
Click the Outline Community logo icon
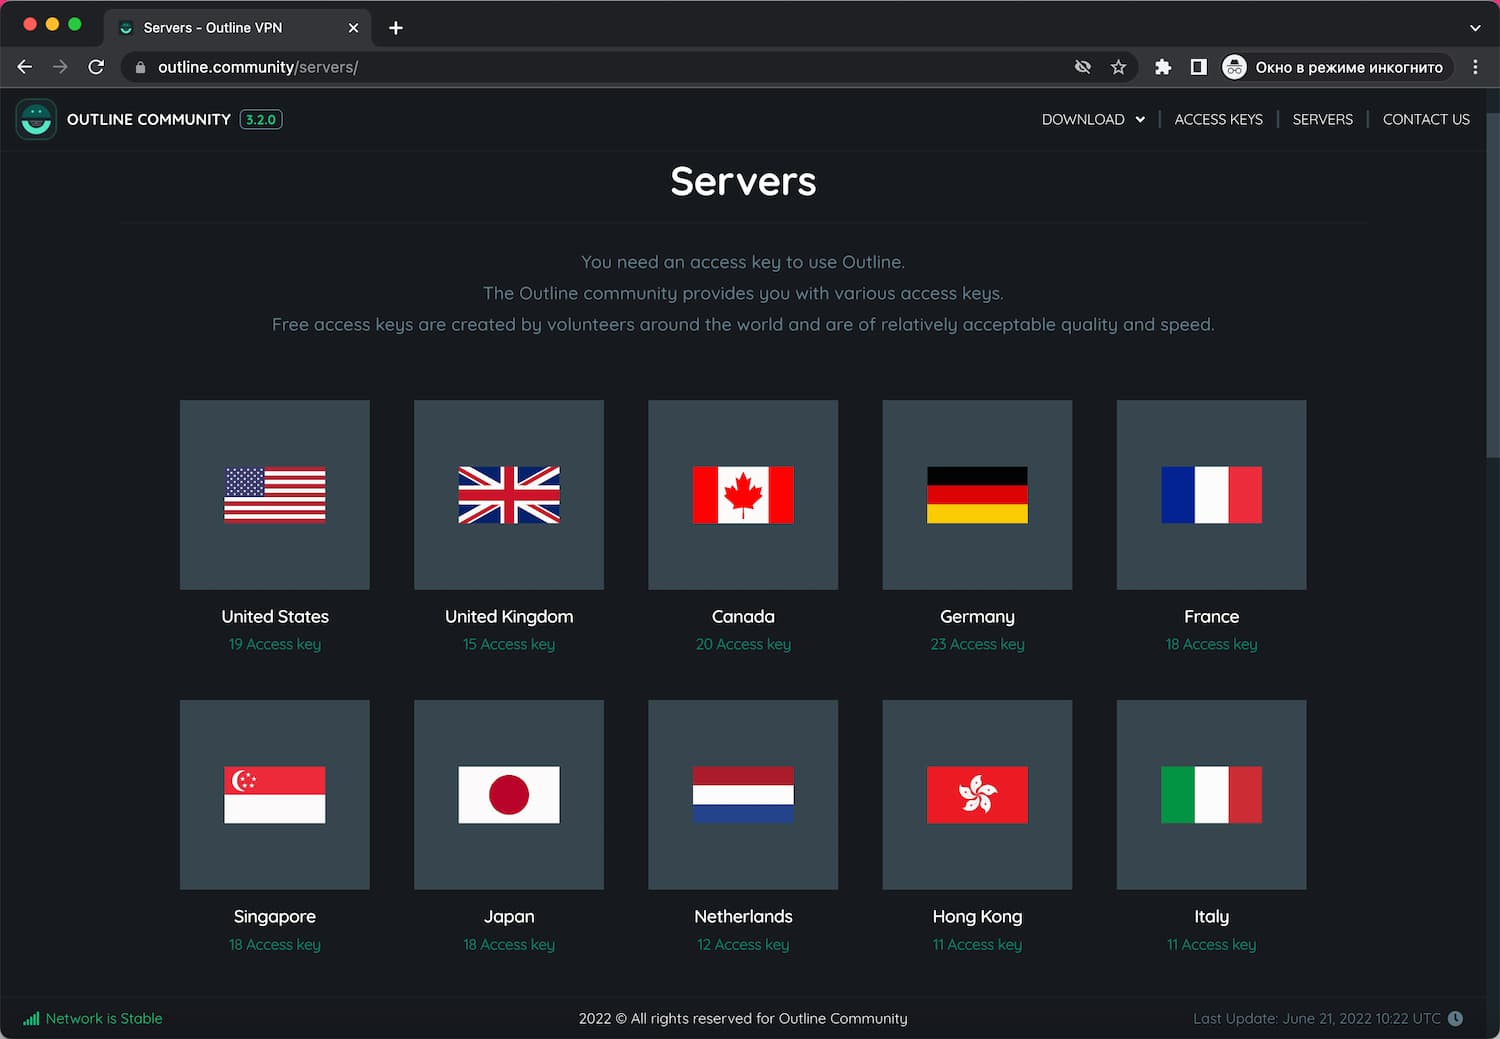point(36,119)
